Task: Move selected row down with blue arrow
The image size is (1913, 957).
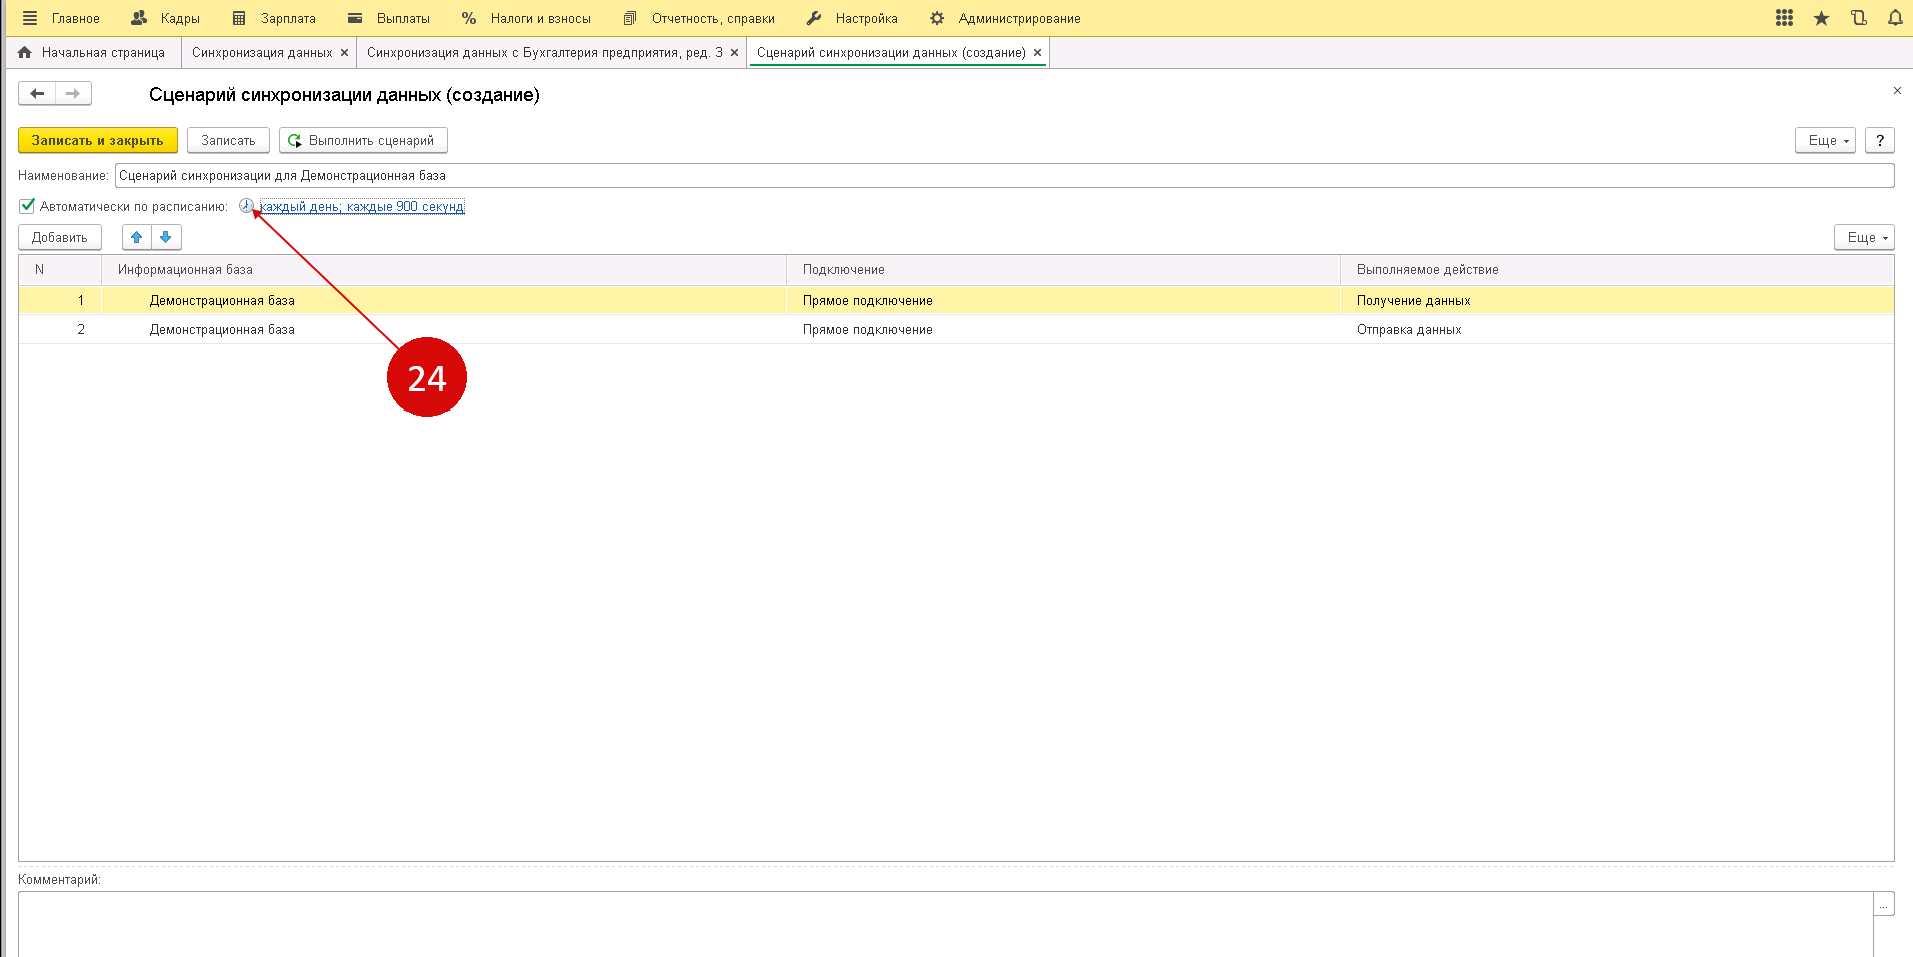Action: pos(166,237)
